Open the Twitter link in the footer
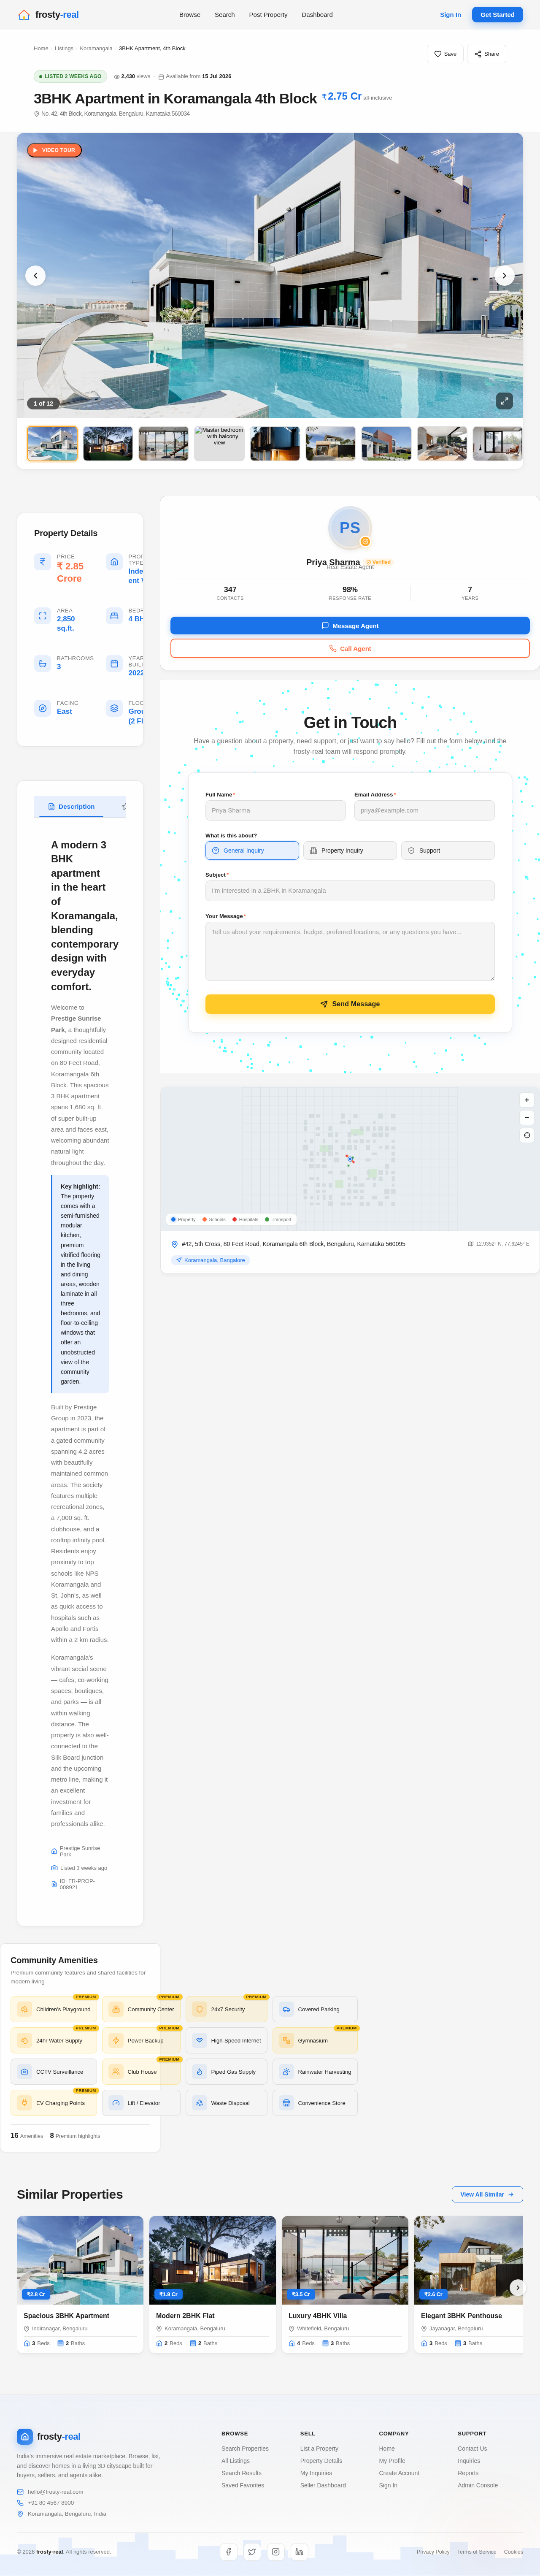This screenshot has height=2576, width=540. (252, 2551)
